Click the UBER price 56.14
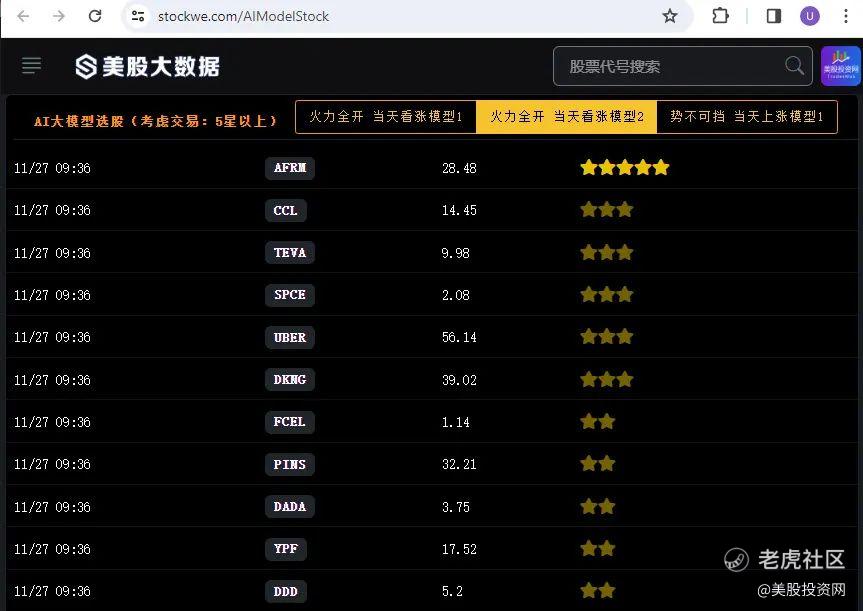The height and width of the screenshot is (611, 863). tap(459, 337)
